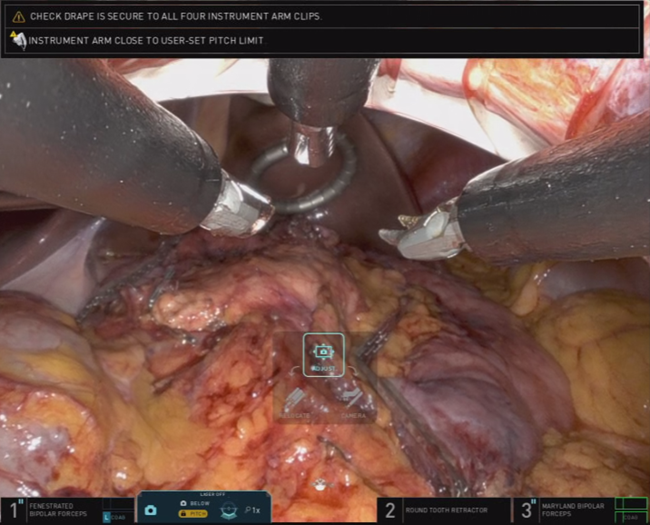650x525 pixels.
Task: Click the drape secure warning message
Action: 176,17
